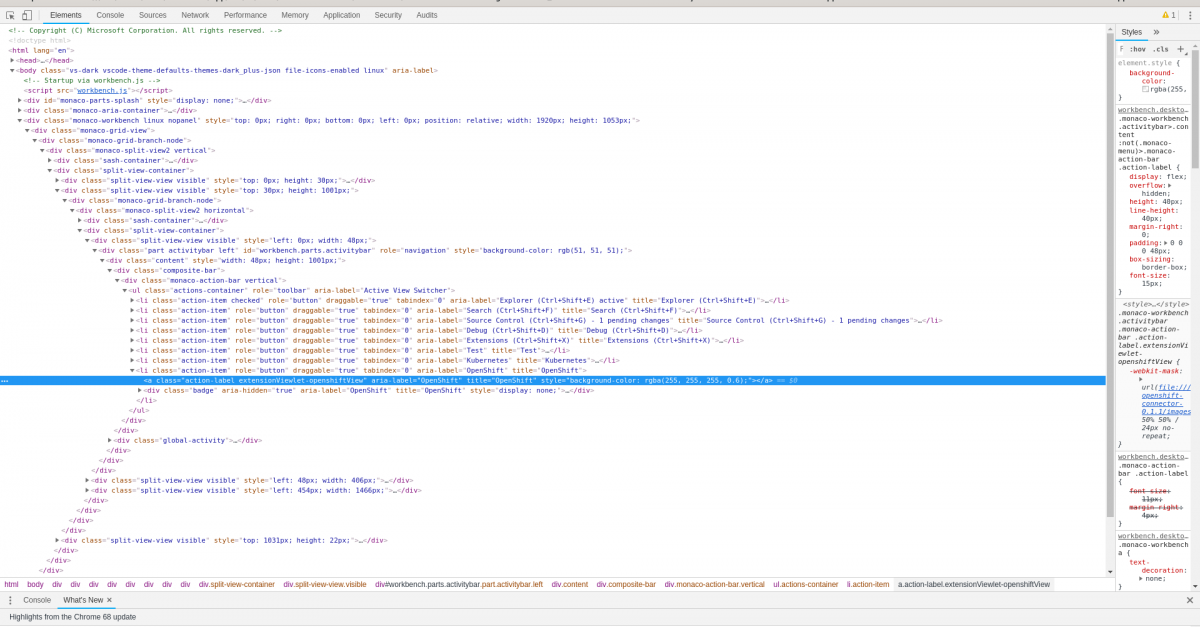
Task: Toggle the :hov element state panel
Action: (1137, 49)
